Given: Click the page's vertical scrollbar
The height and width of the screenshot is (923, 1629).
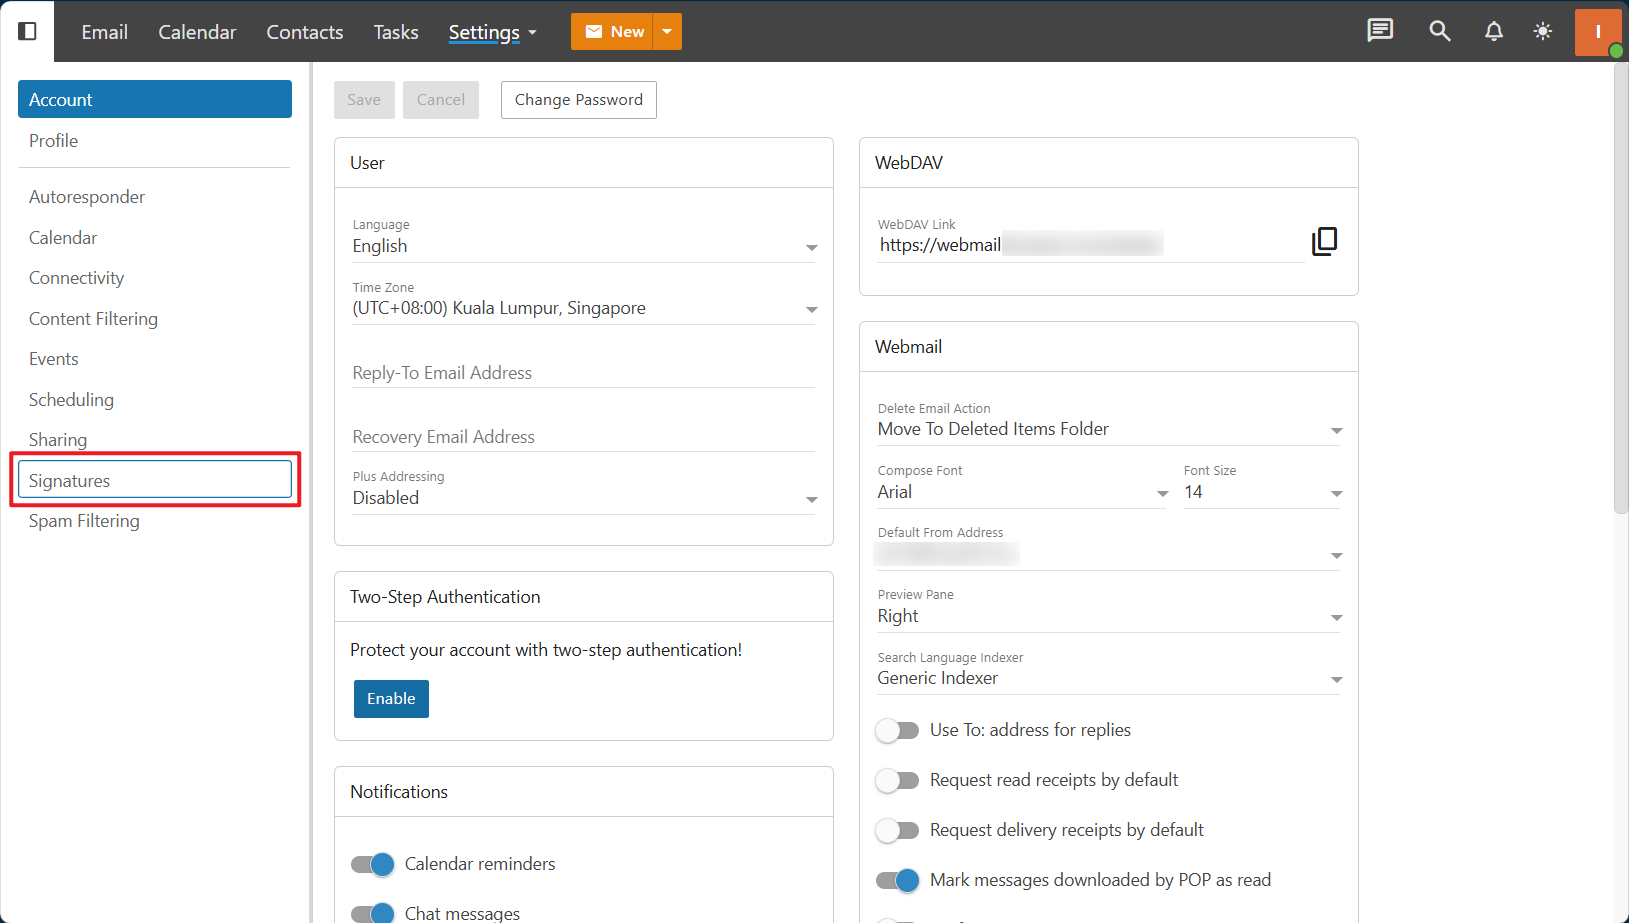Looking at the screenshot, I should [1620, 290].
